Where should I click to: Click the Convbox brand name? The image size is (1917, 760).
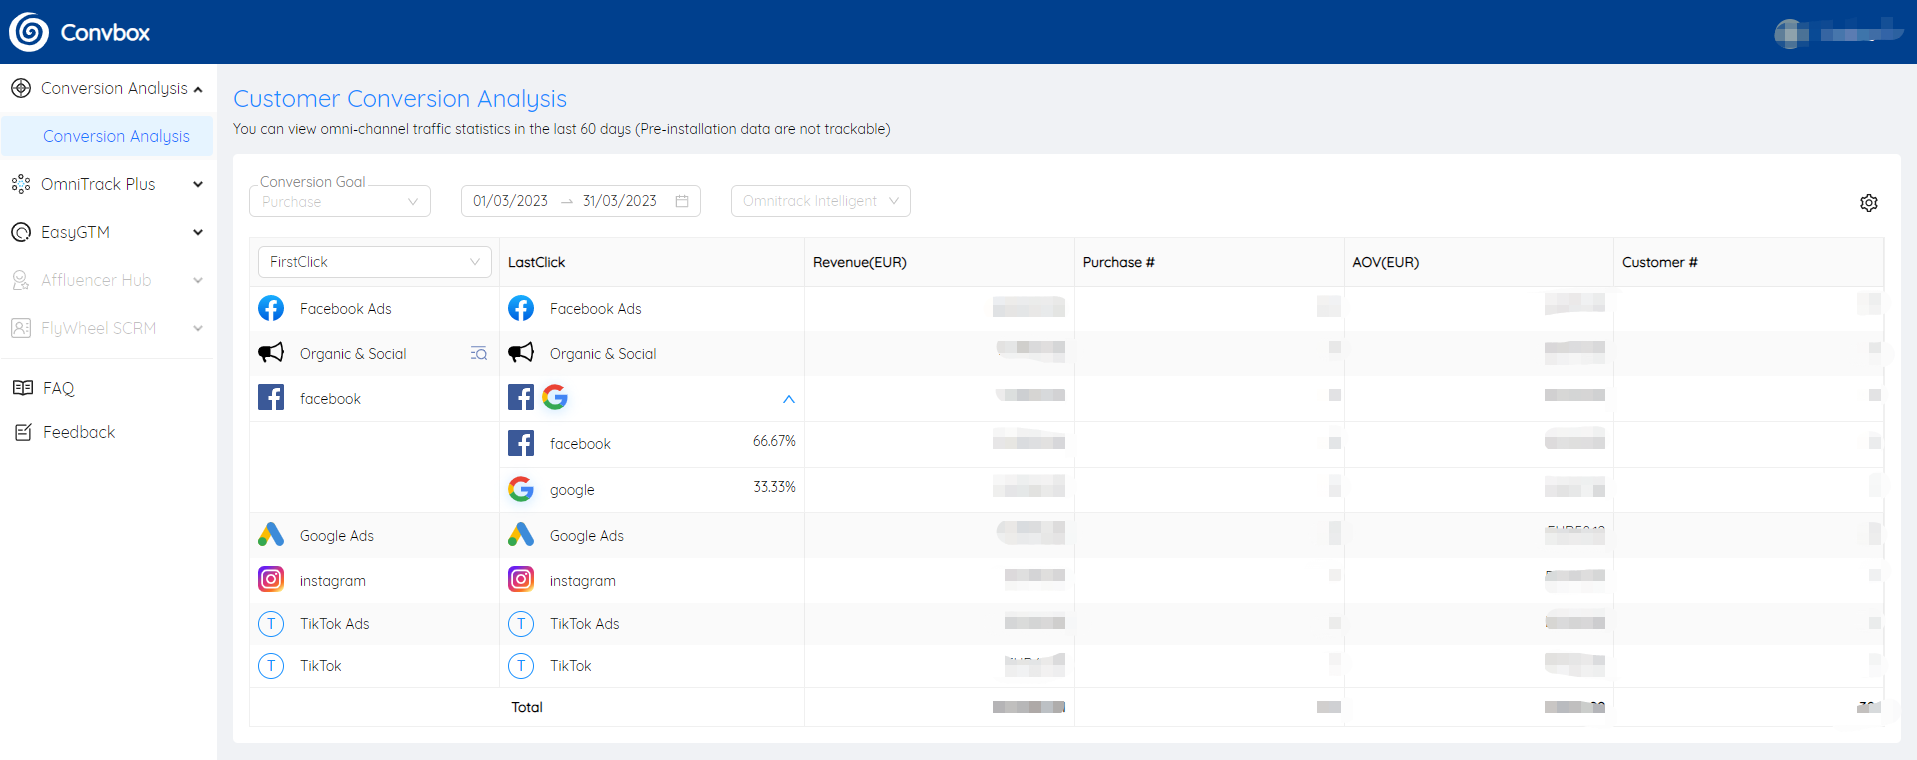(x=105, y=33)
